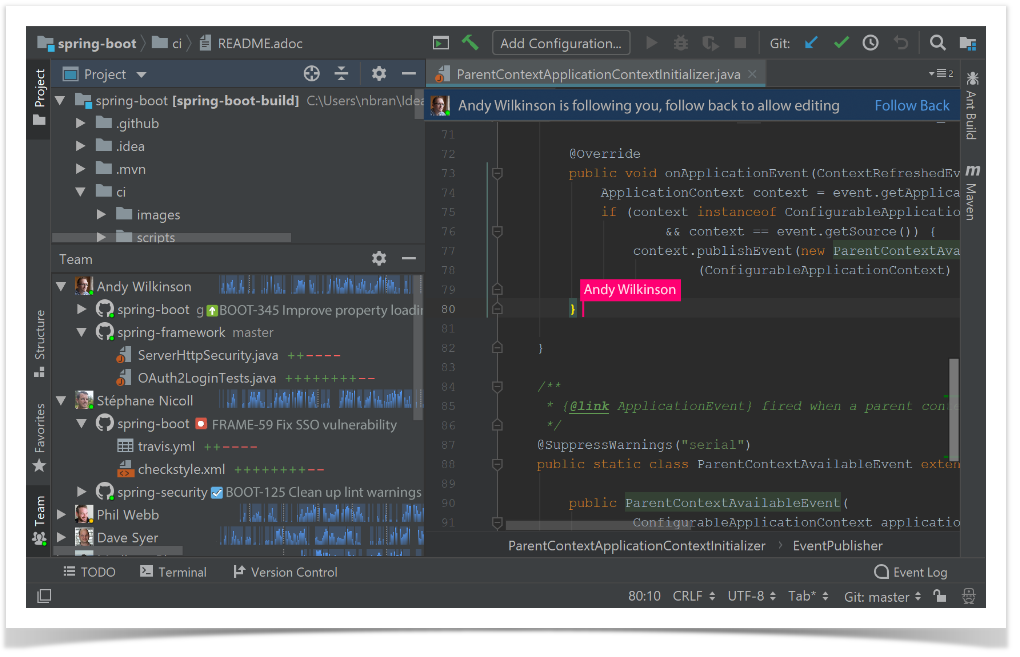Expand the images folder
The width and height of the screenshot is (1020, 657).
pyautogui.click(x=101, y=214)
